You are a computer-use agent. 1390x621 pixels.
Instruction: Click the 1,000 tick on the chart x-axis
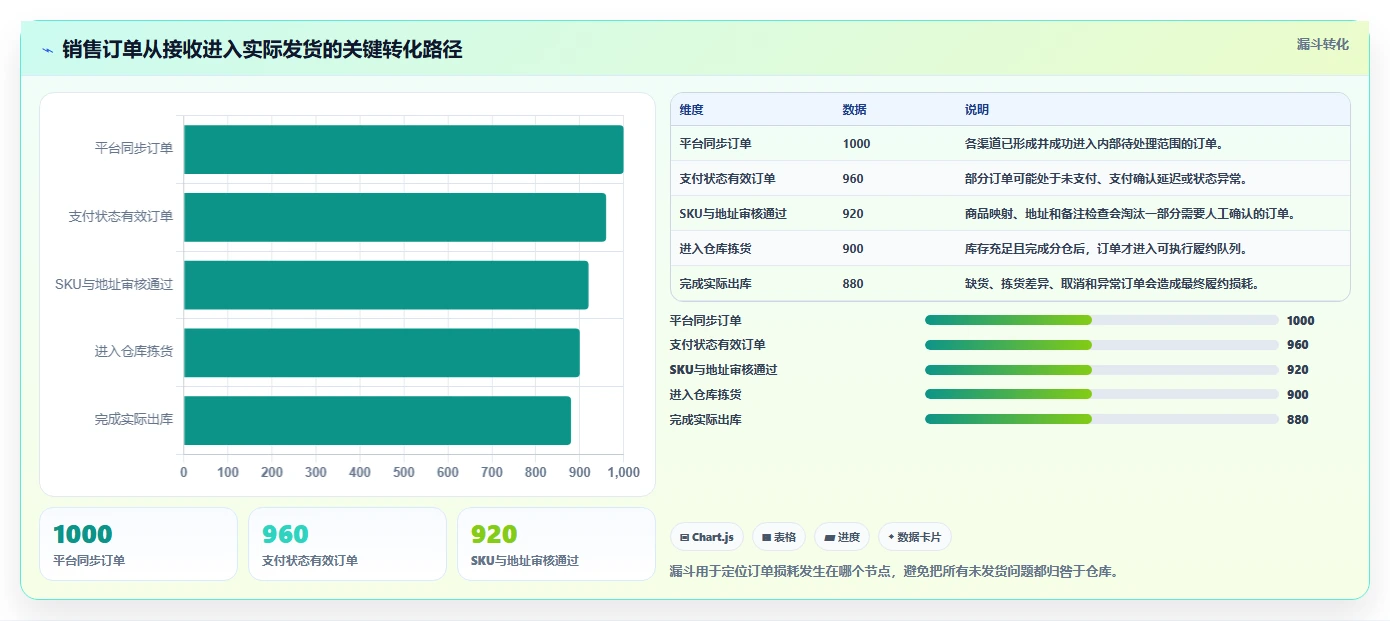(623, 473)
